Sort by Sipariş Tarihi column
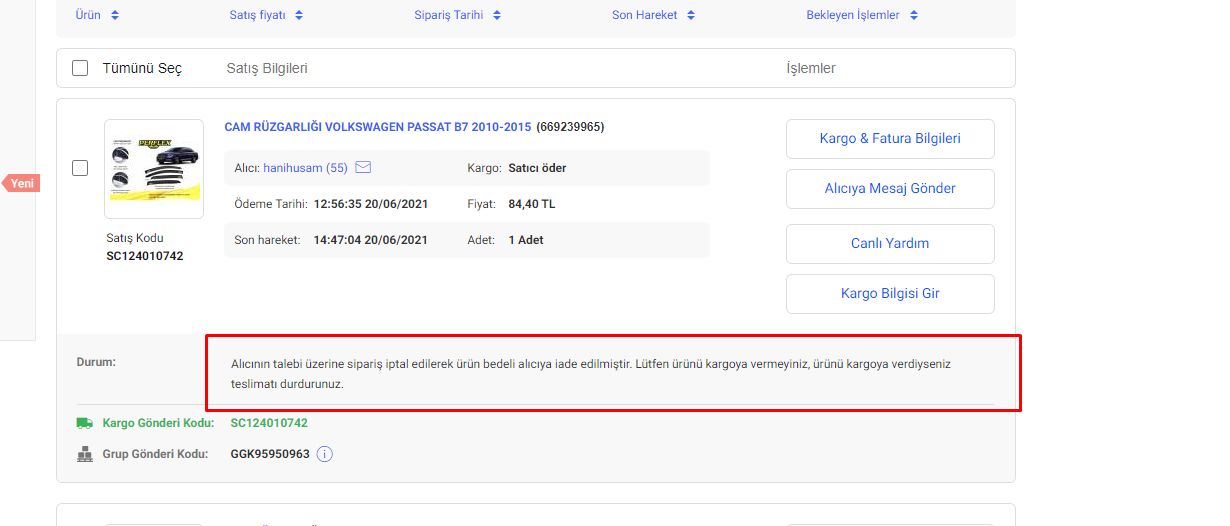 point(458,15)
